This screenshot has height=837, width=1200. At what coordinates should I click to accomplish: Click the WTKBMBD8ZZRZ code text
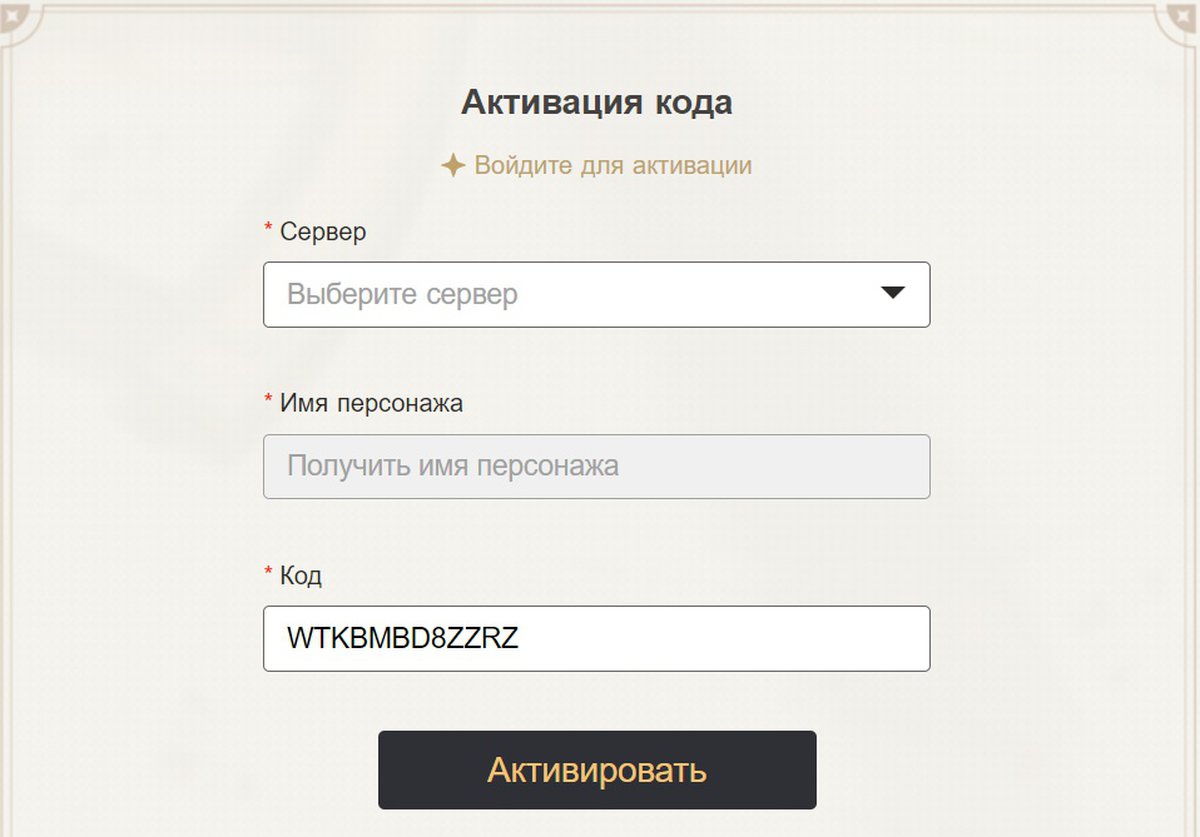[403, 638]
